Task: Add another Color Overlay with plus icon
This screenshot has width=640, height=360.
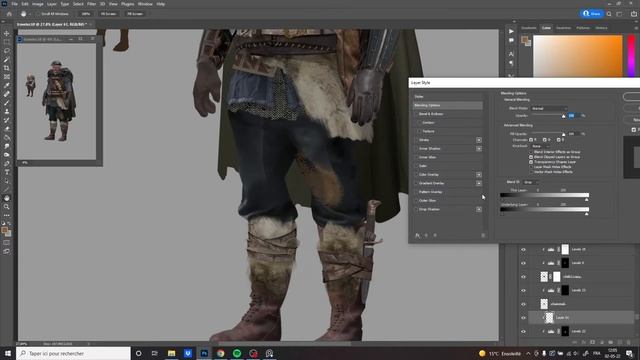Action: (x=479, y=175)
